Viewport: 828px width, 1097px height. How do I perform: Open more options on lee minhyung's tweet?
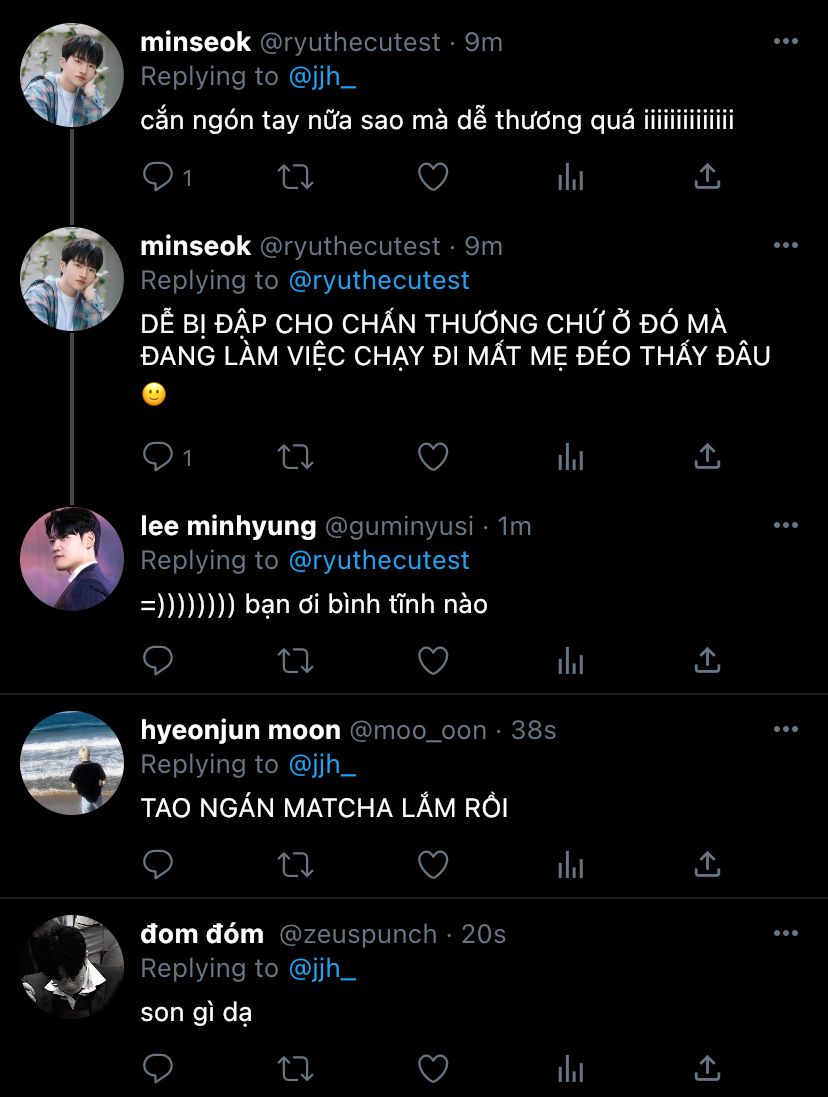[x=785, y=525]
